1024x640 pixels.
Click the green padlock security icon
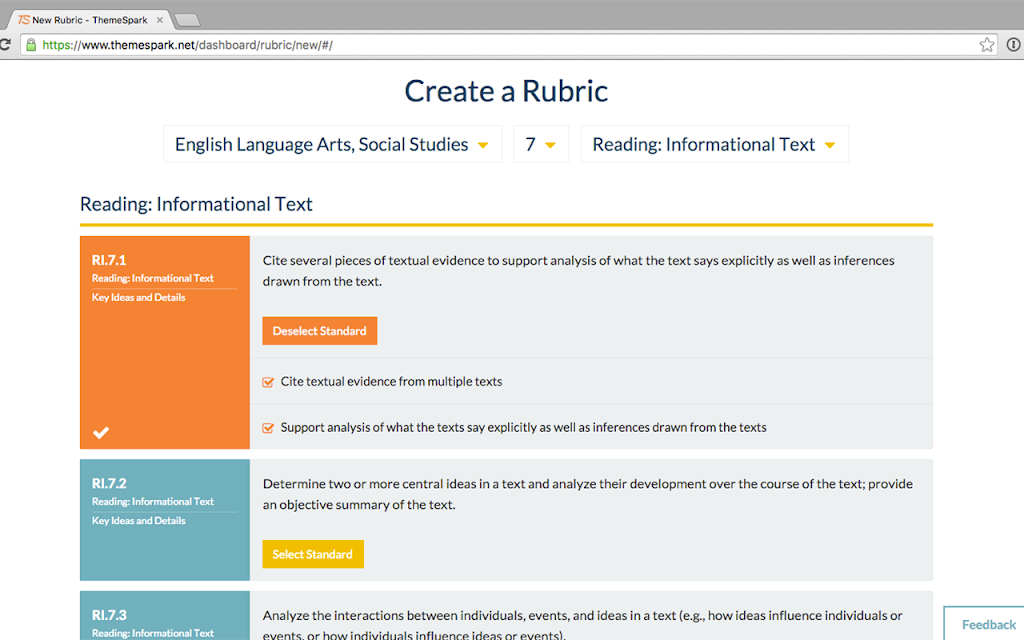point(31,45)
